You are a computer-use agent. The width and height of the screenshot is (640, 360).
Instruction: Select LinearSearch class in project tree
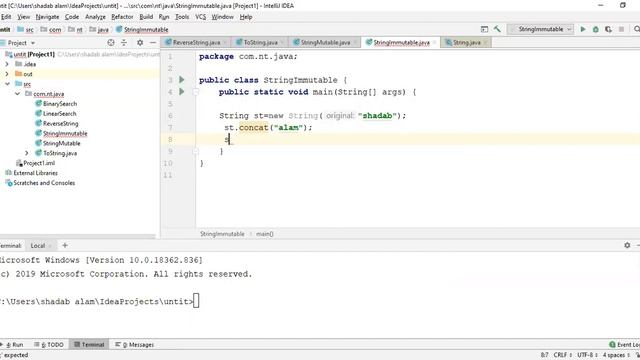click(59, 113)
